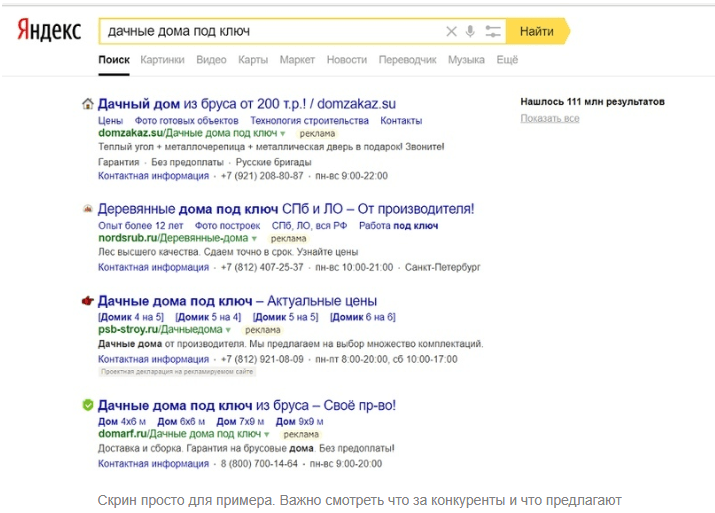This screenshot has height=513, width=715.
Task: Open 'СПб, ЛО, вся РФ' sitelink
Action: pos(309,226)
